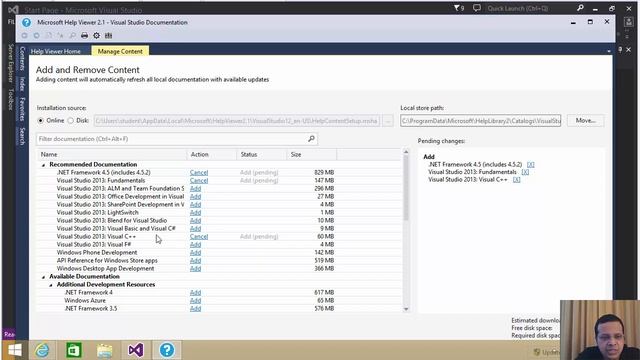This screenshot has width=640, height=360.
Task: Add Visual Studio 2013: LightSwitch documentation
Action: (196, 213)
